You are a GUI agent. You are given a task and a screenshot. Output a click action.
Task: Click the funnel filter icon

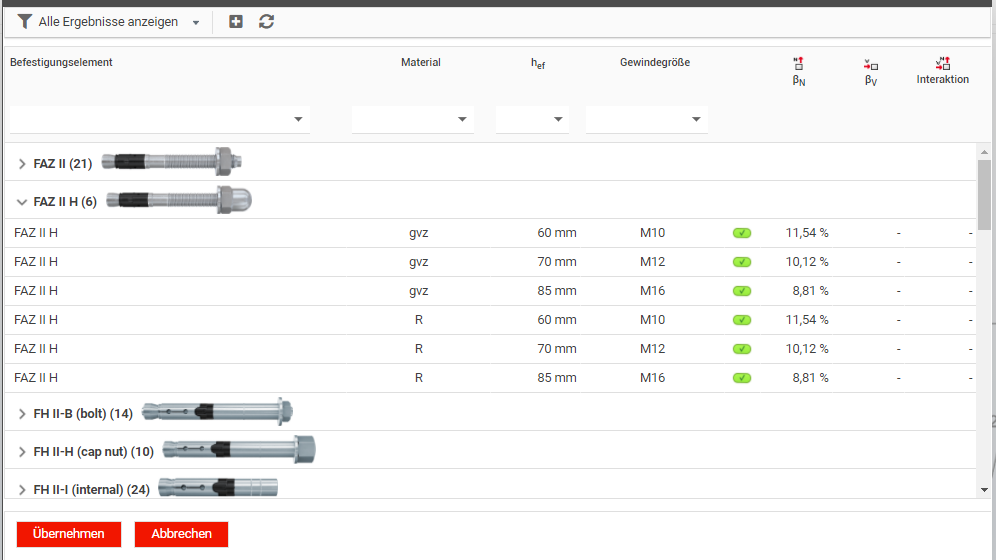[24, 22]
